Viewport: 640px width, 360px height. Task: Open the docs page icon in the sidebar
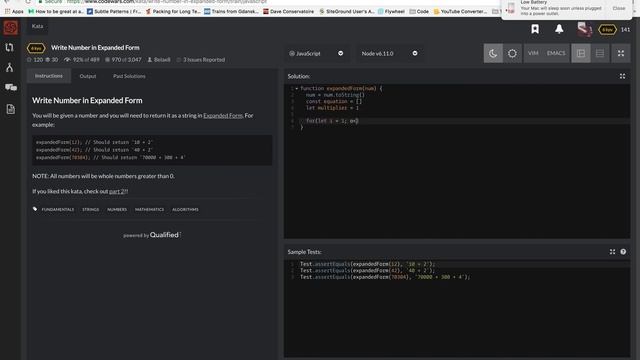point(11,109)
